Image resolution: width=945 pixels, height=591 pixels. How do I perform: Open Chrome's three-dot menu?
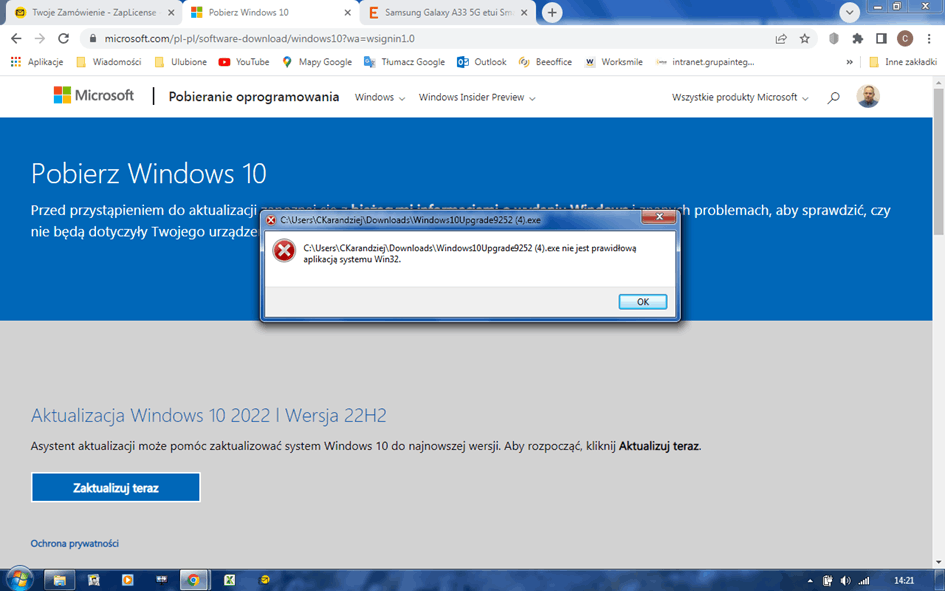pos(929,39)
